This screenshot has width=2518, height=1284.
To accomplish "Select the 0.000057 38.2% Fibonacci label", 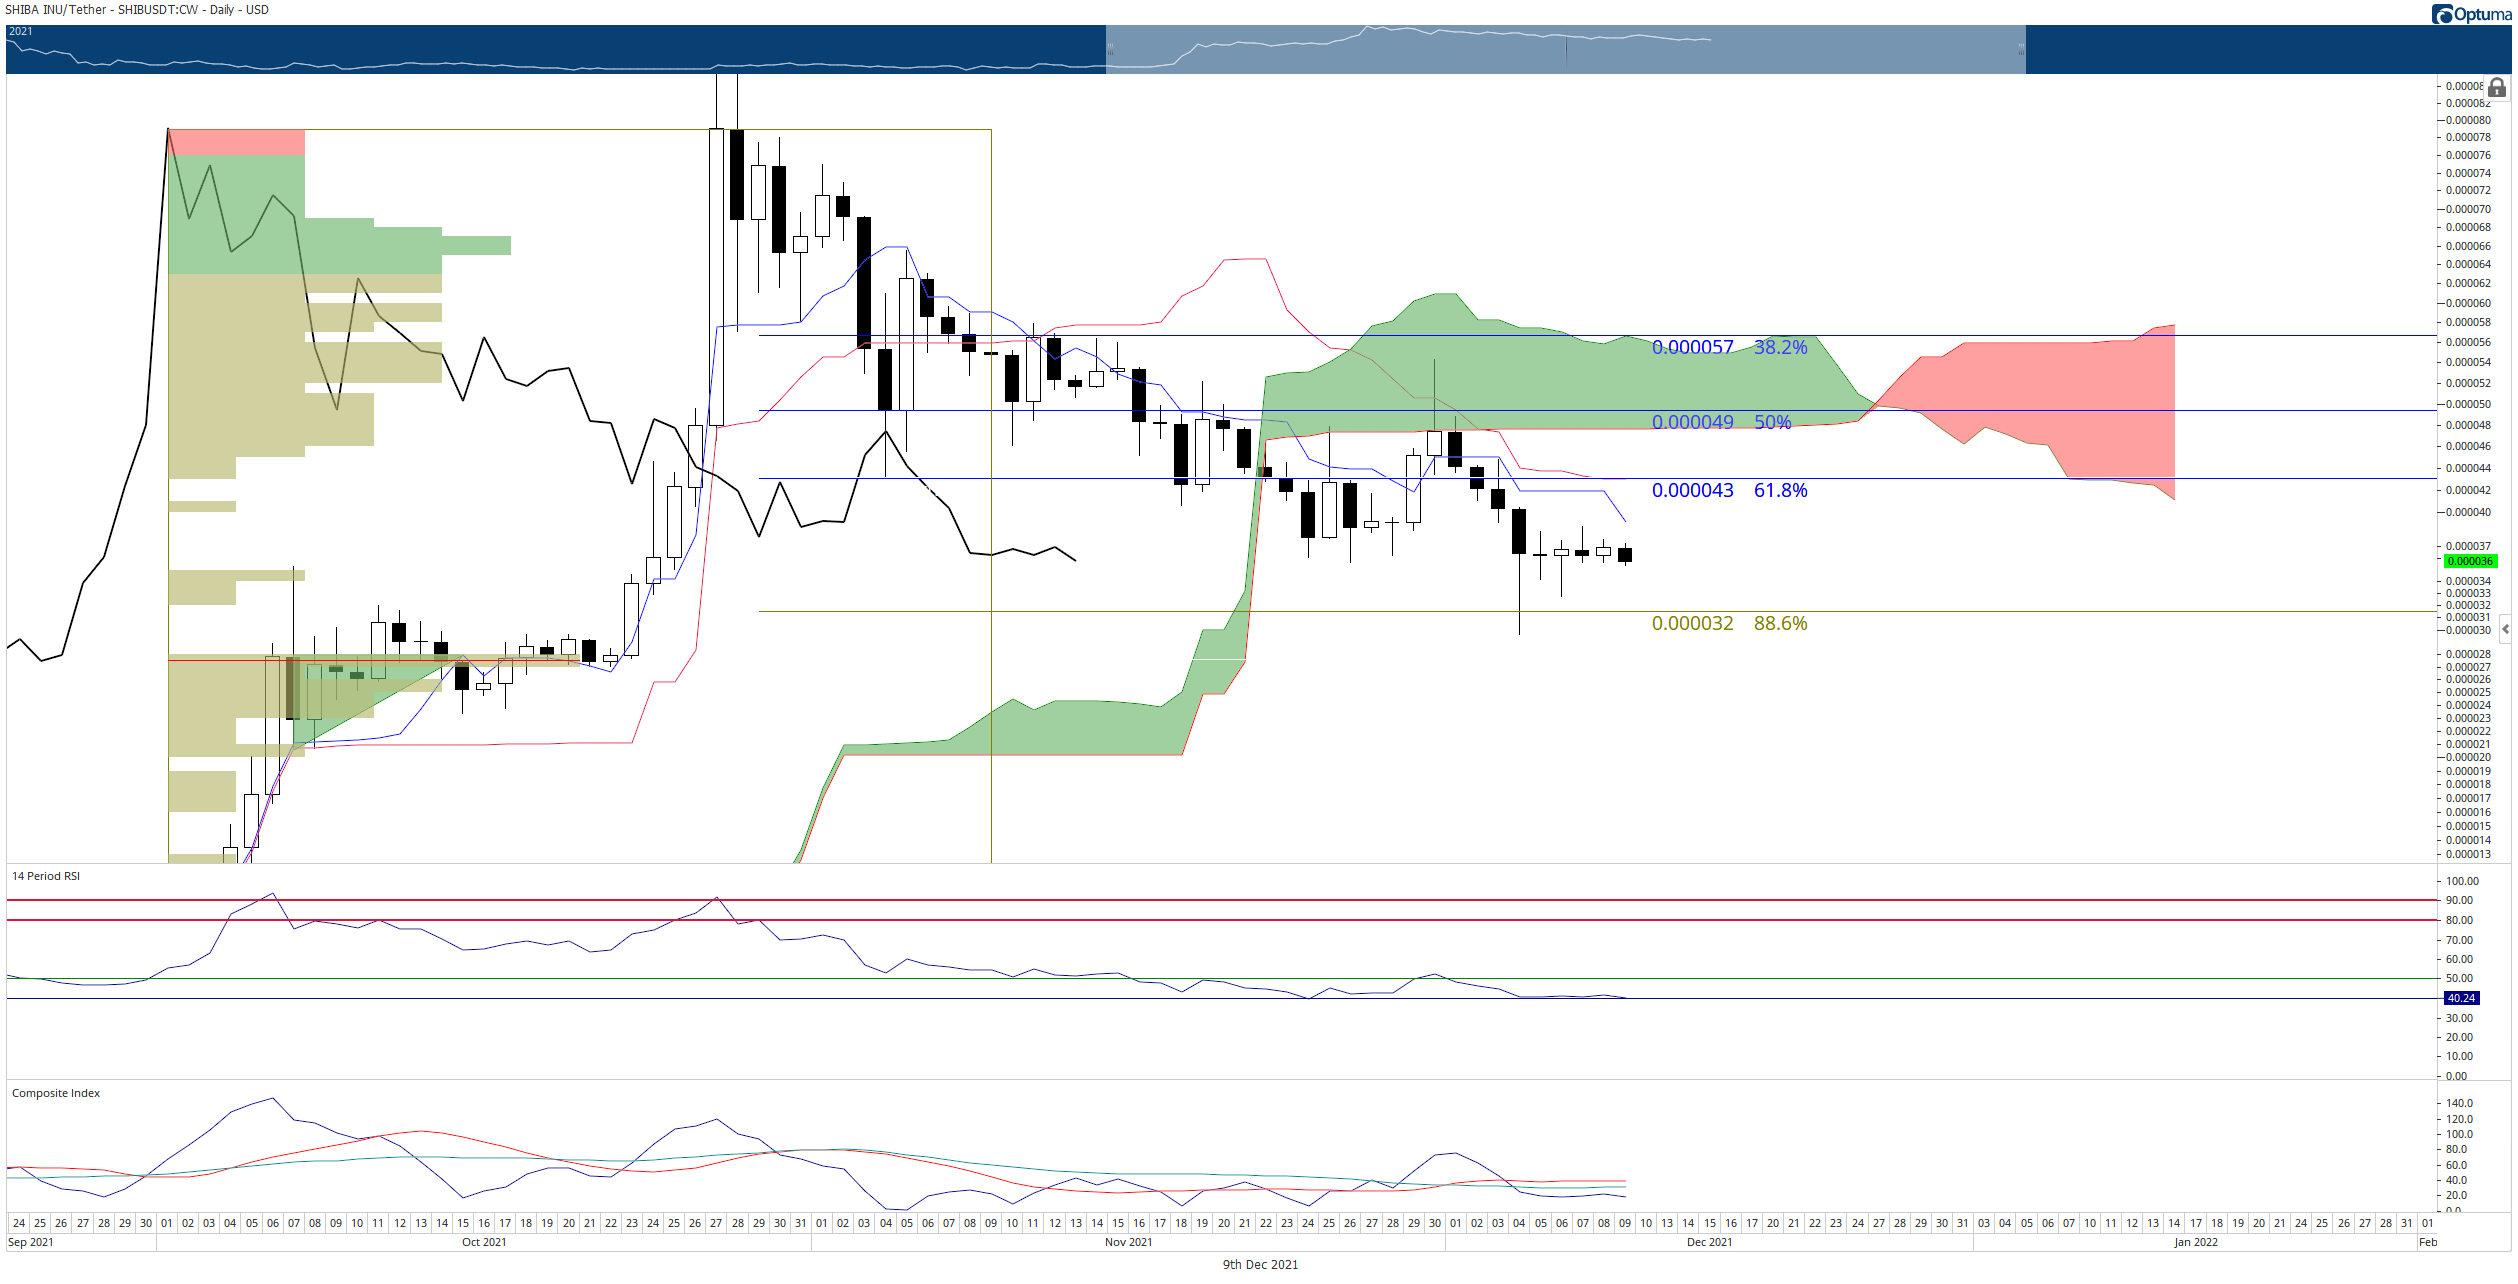I will pyautogui.click(x=1729, y=347).
